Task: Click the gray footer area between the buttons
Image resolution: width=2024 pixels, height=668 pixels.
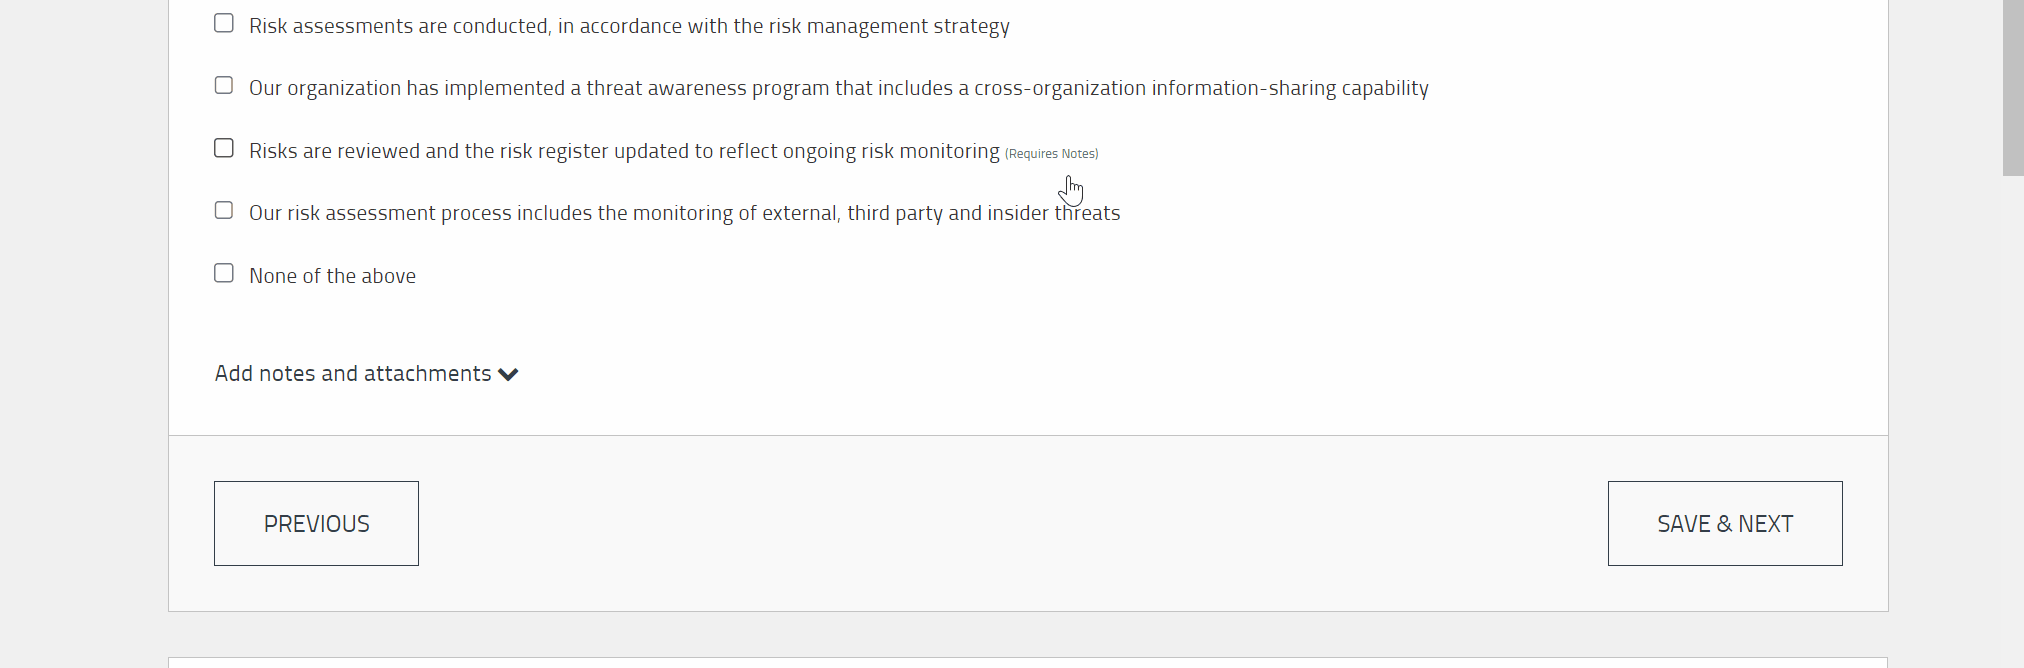Action: point(1012,523)
